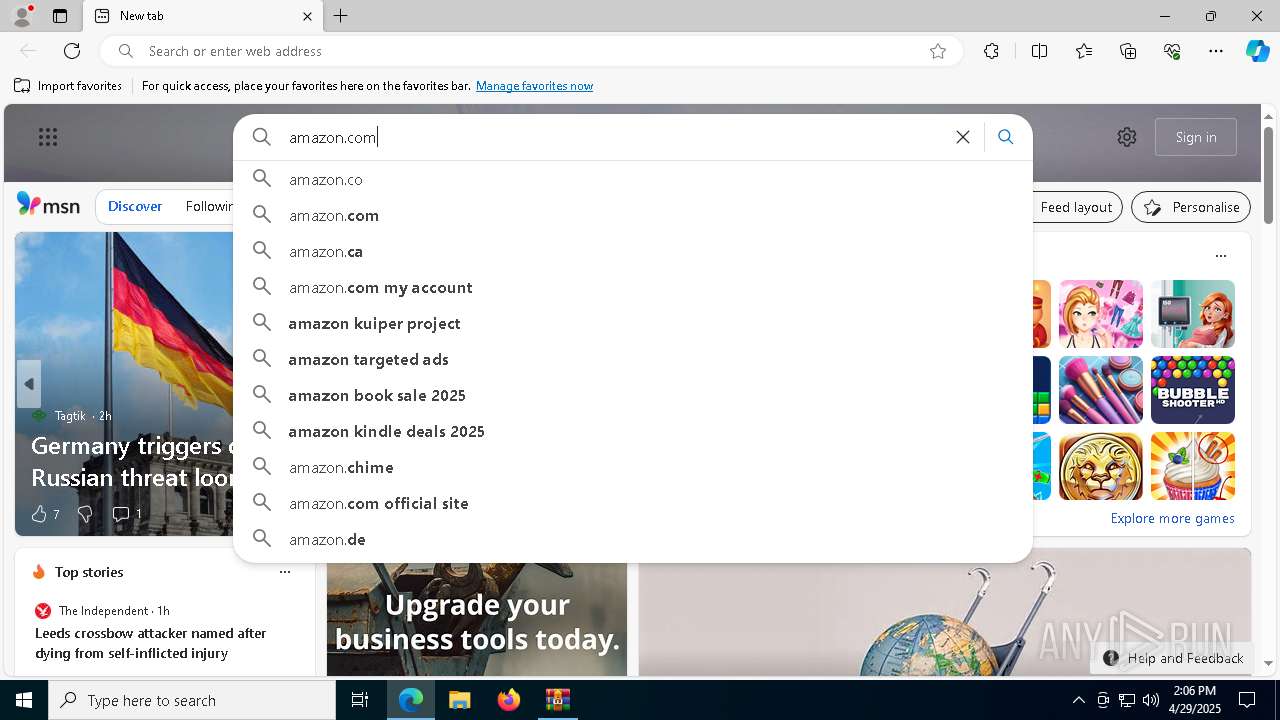Open the makeup brushes game thumbnail
1280x720 pixels.
click(1100, 390)
